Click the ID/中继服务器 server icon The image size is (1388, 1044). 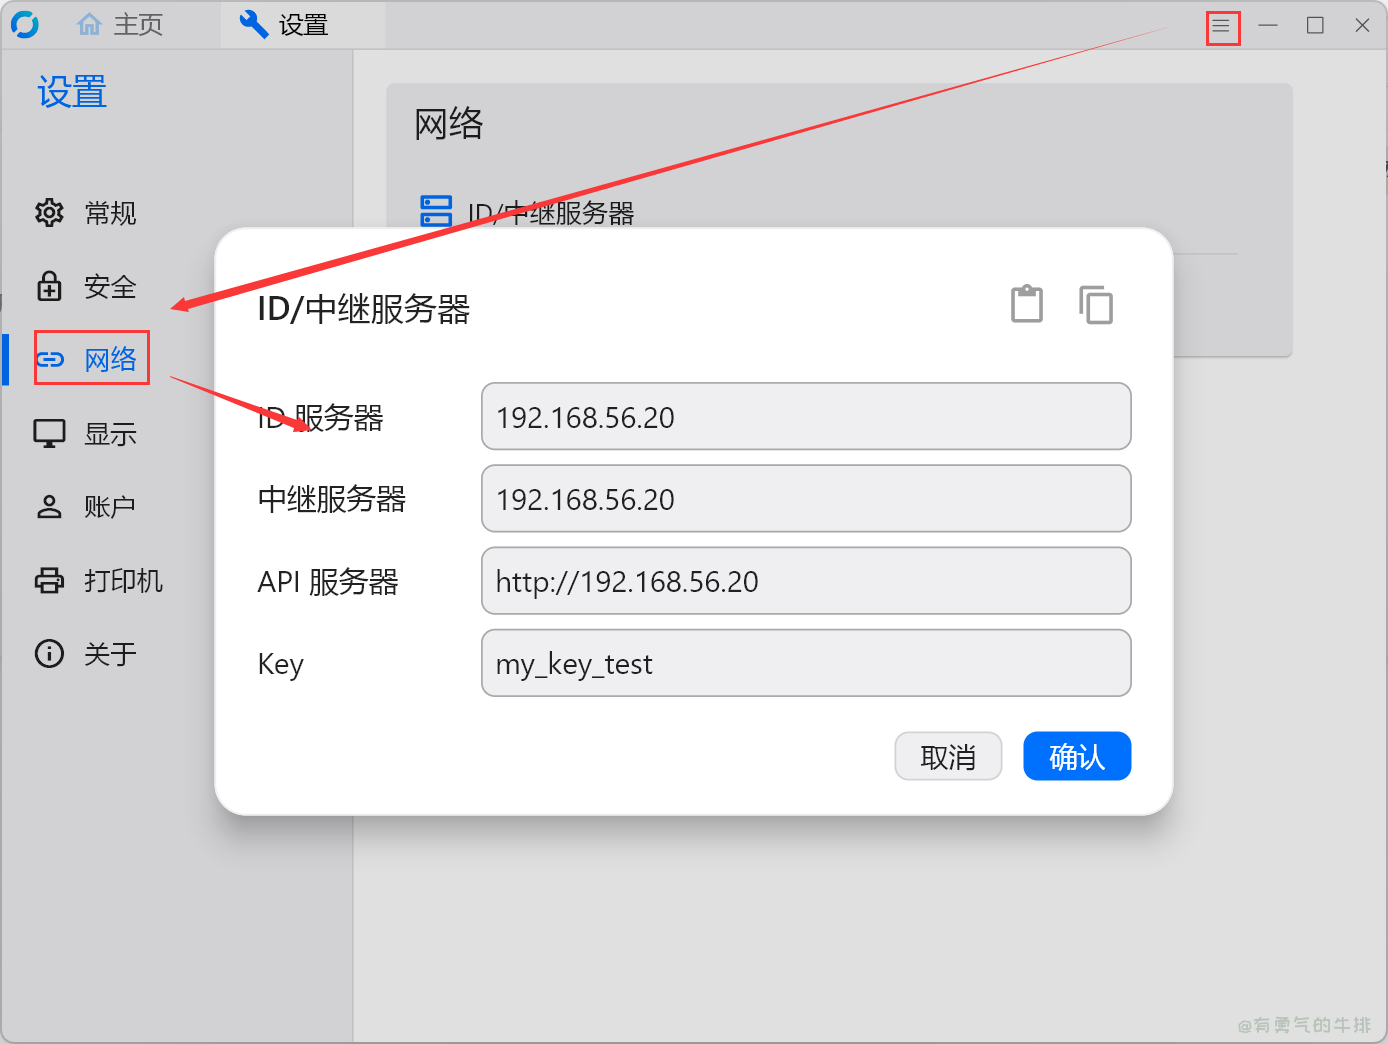pyautogui.click(x=436, y=211)
